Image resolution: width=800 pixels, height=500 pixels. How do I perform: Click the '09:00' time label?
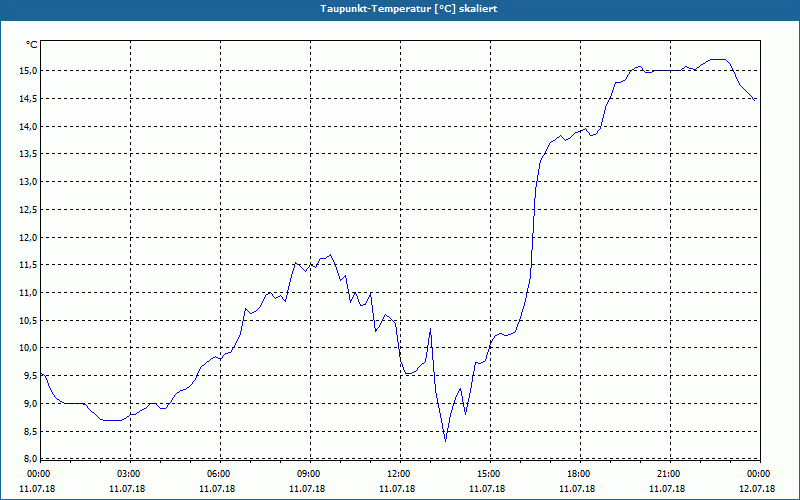[x=308, y=474]
